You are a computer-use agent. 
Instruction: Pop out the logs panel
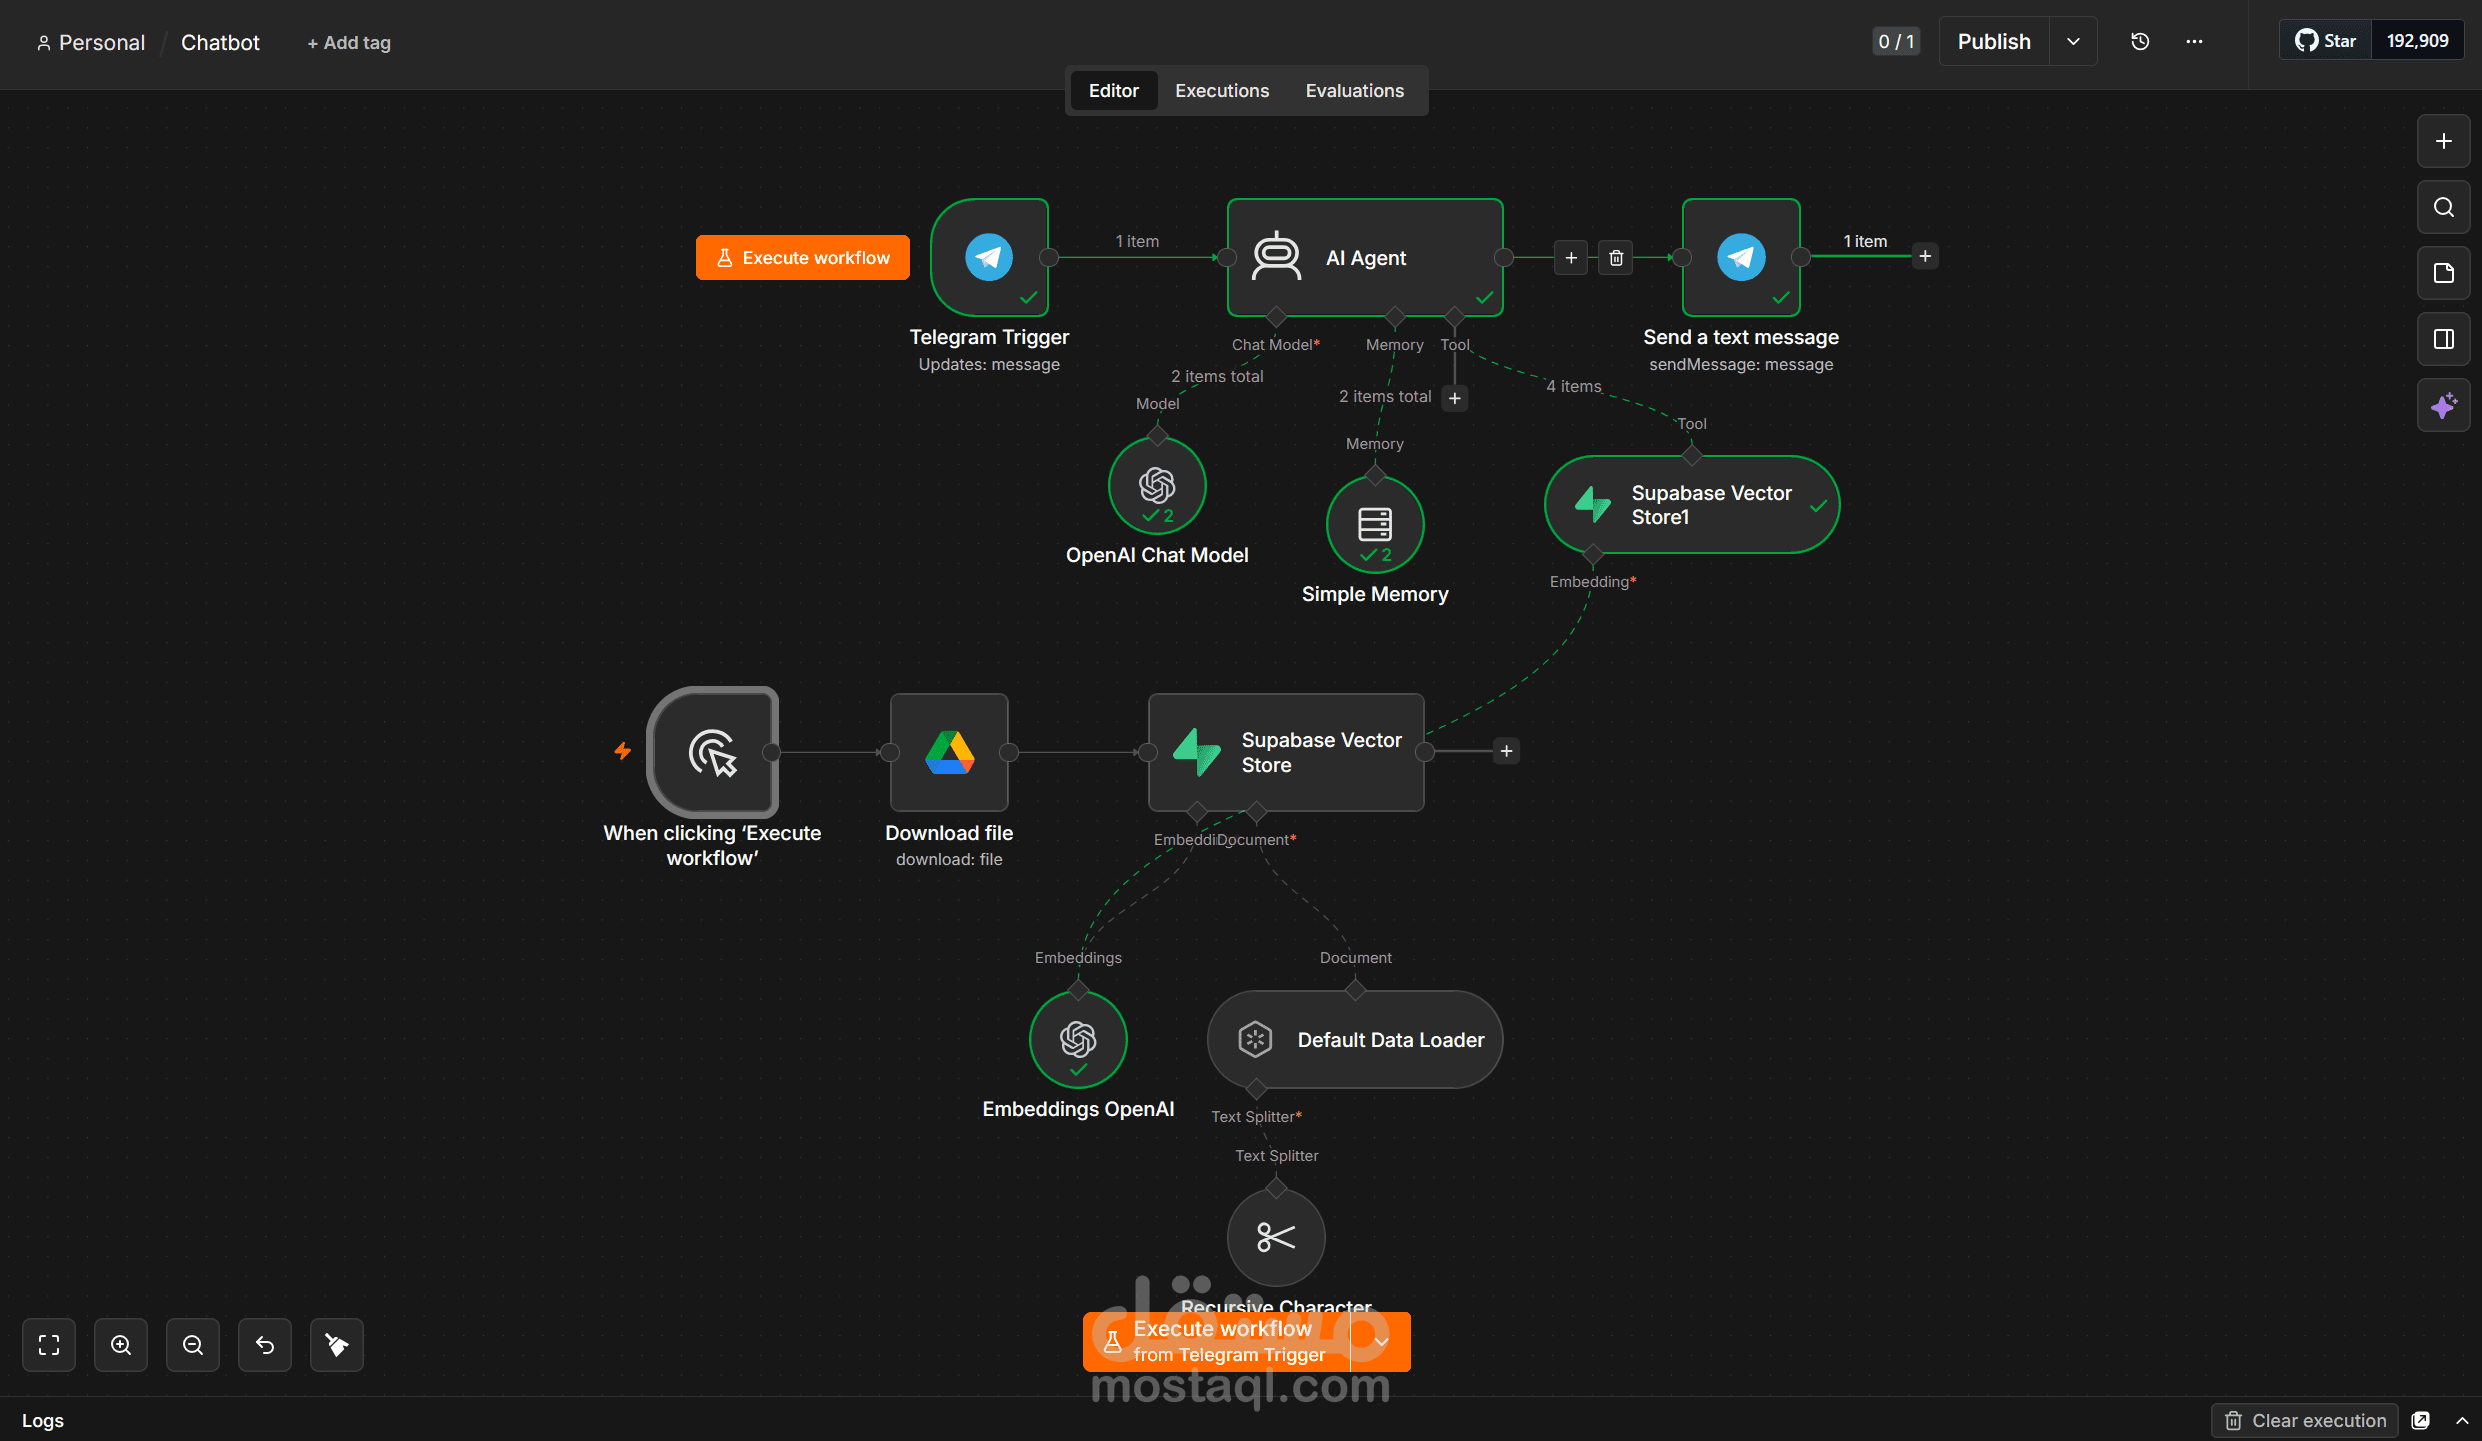[x=2421, y=1420]
